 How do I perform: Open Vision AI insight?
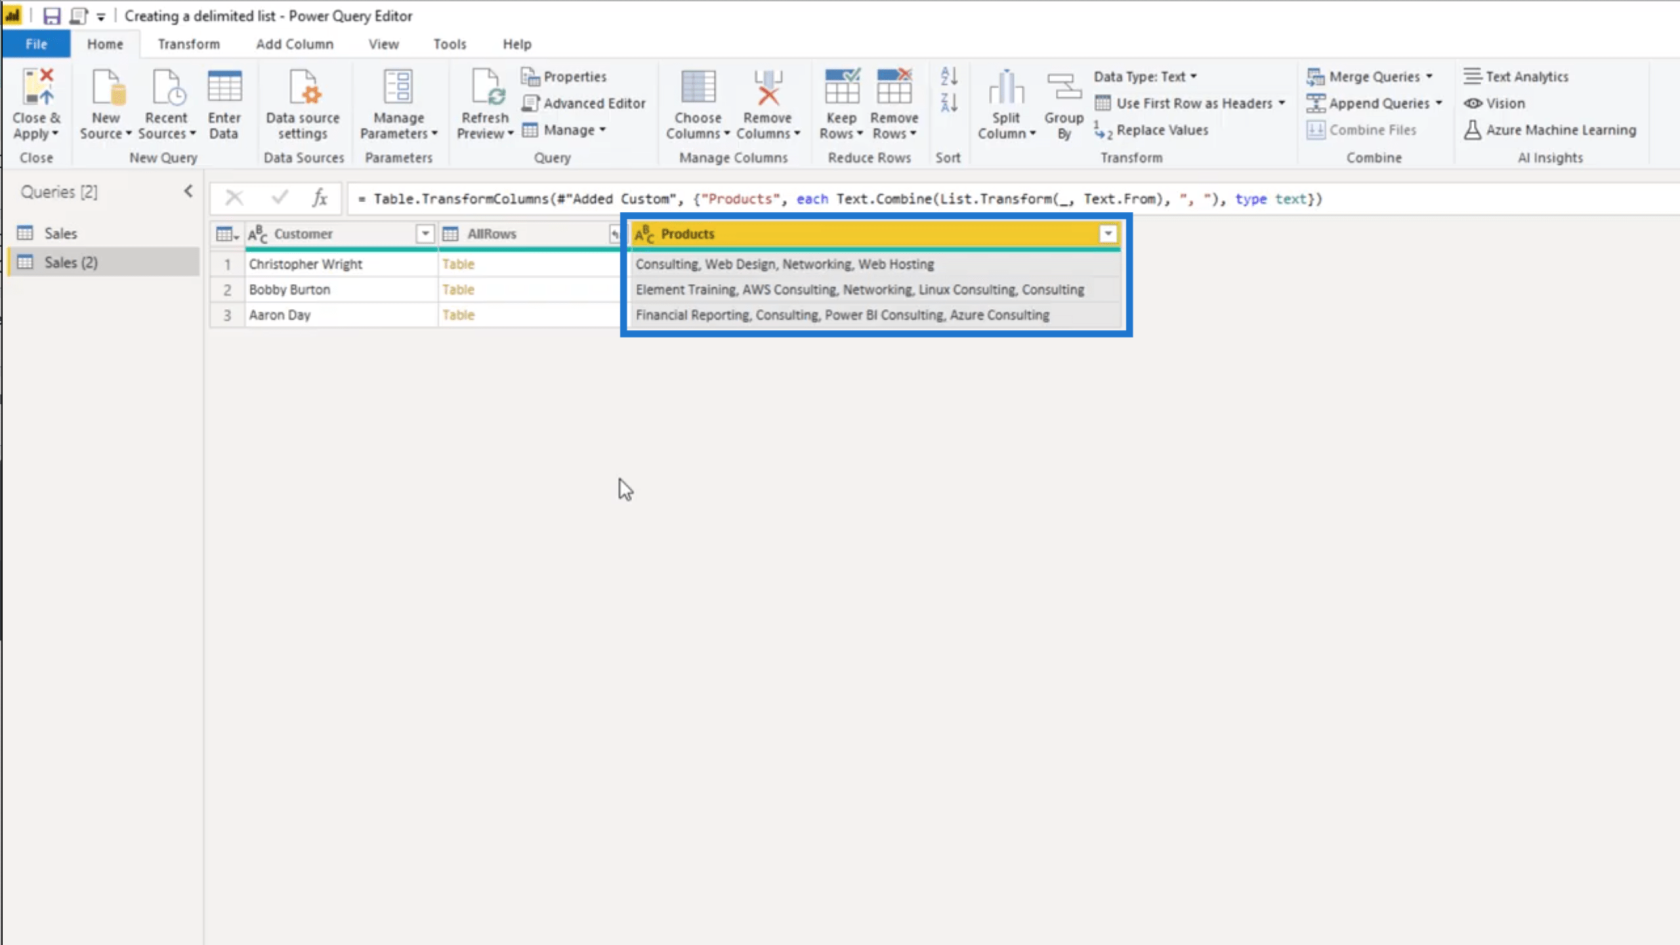1494,103
